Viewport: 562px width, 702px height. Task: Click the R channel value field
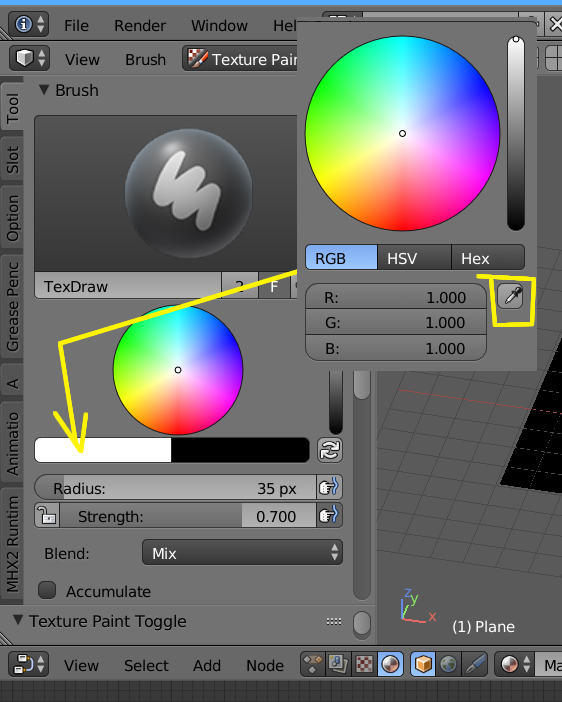coord(396,296)
